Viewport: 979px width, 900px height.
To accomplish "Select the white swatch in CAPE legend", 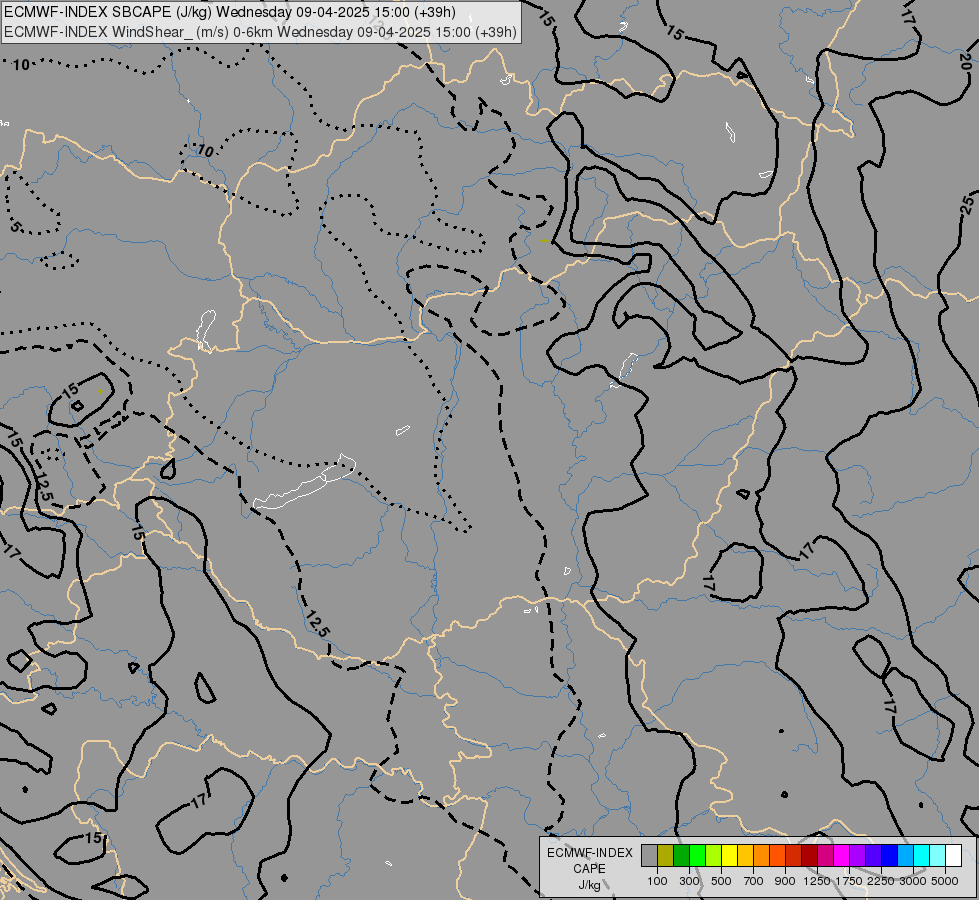I will click(x=953, y=855).
